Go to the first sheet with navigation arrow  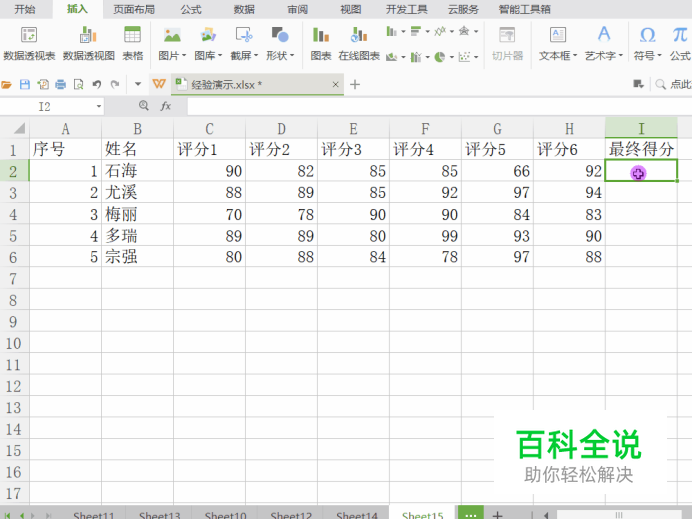[8, 515]
